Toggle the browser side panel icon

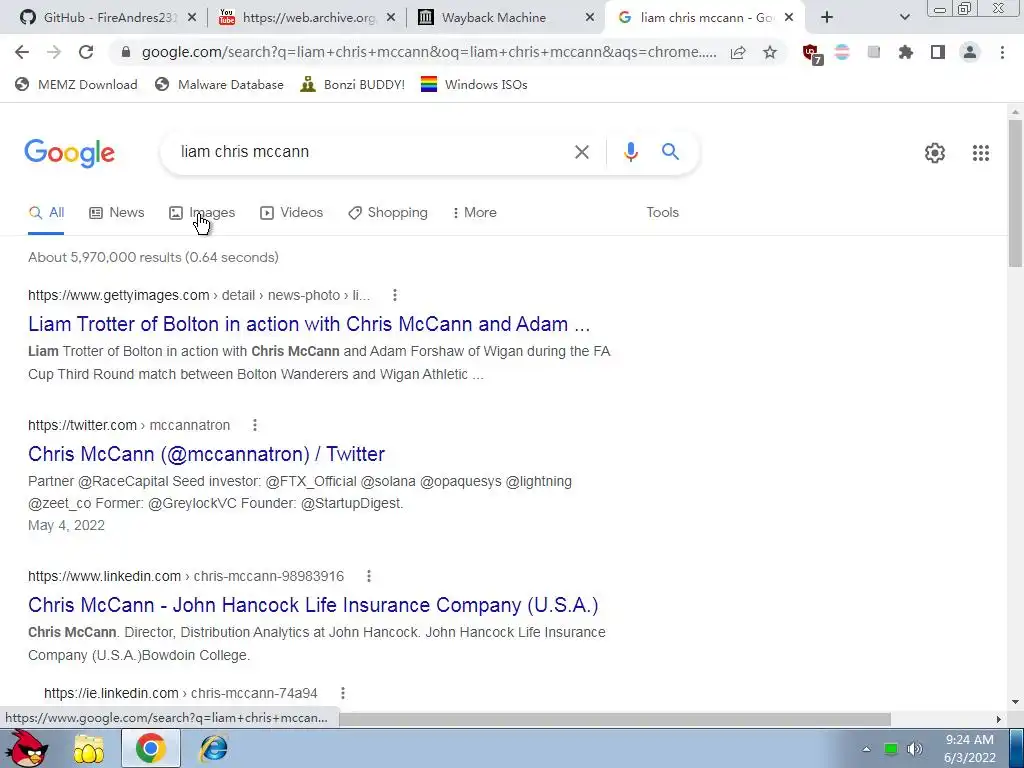coord(938,52)
